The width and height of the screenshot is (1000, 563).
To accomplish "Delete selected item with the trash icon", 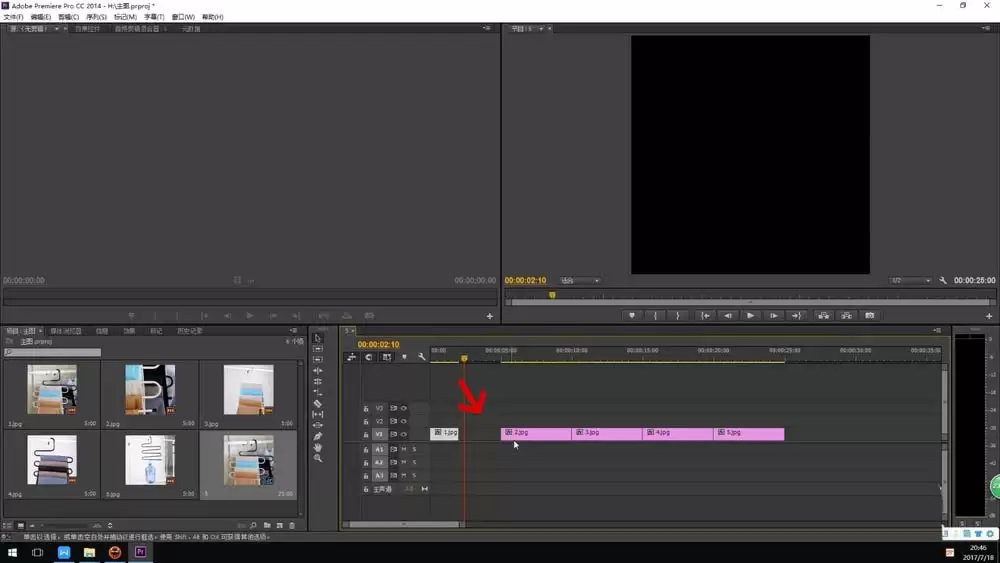I will [292, 525].
